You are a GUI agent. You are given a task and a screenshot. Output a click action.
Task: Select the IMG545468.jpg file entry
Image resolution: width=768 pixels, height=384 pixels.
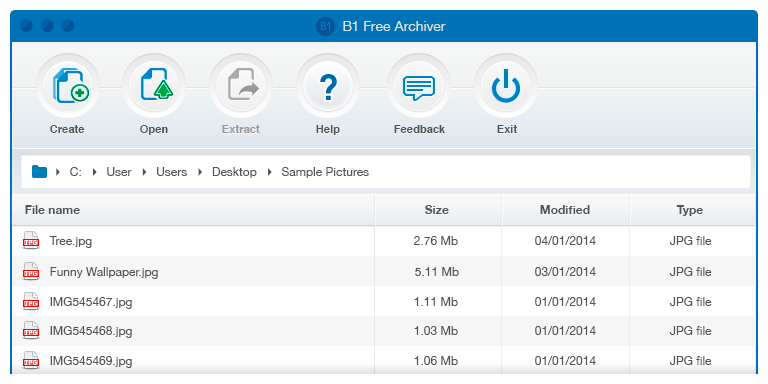(x=384, y=331)
